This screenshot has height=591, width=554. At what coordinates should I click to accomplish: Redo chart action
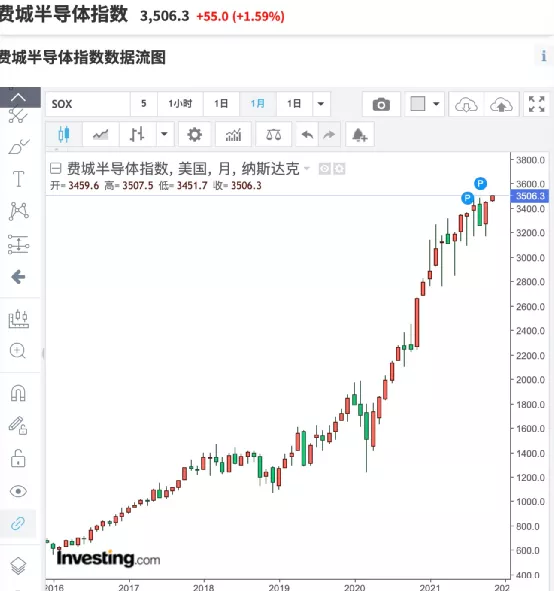pos(329,134)
